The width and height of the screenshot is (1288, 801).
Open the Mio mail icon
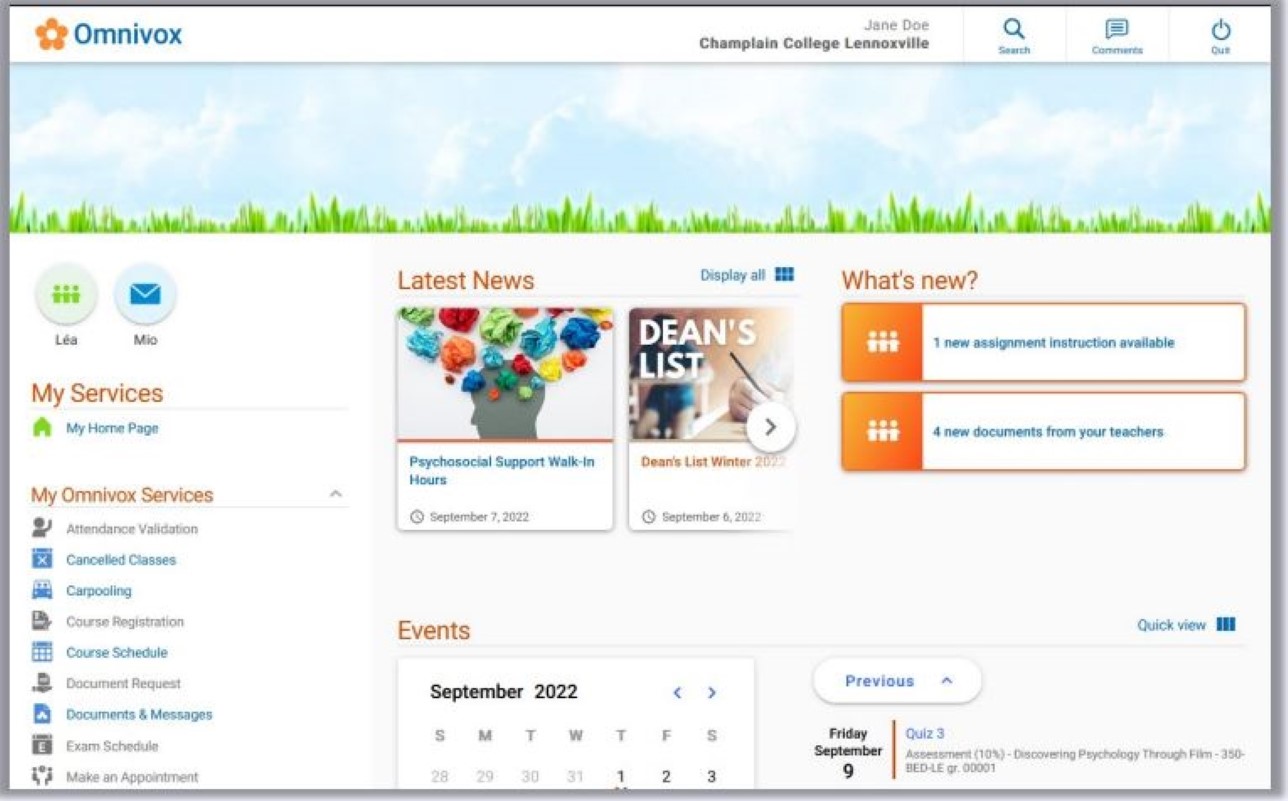click(145, 294)
